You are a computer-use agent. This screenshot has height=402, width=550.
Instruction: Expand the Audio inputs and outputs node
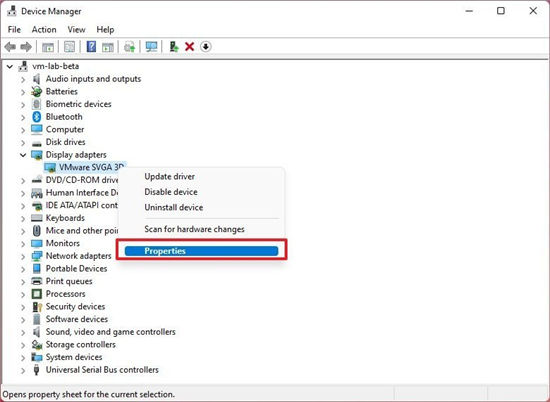tap(23, 79)
